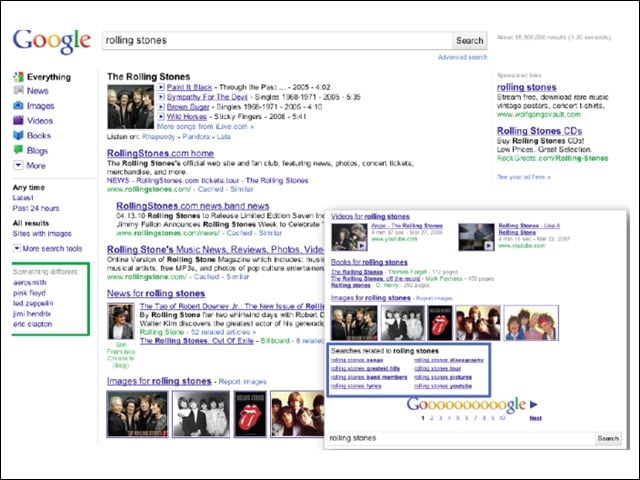Screen dimensions: 640x480
Task: Open the Images camera icon filter
Action: click(x=18, y=106)
